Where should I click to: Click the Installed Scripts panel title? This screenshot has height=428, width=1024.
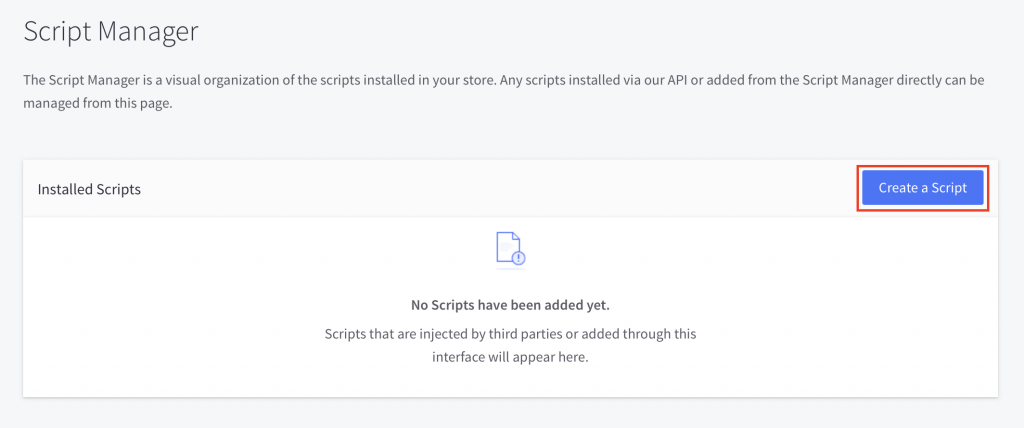click(89, 189)
